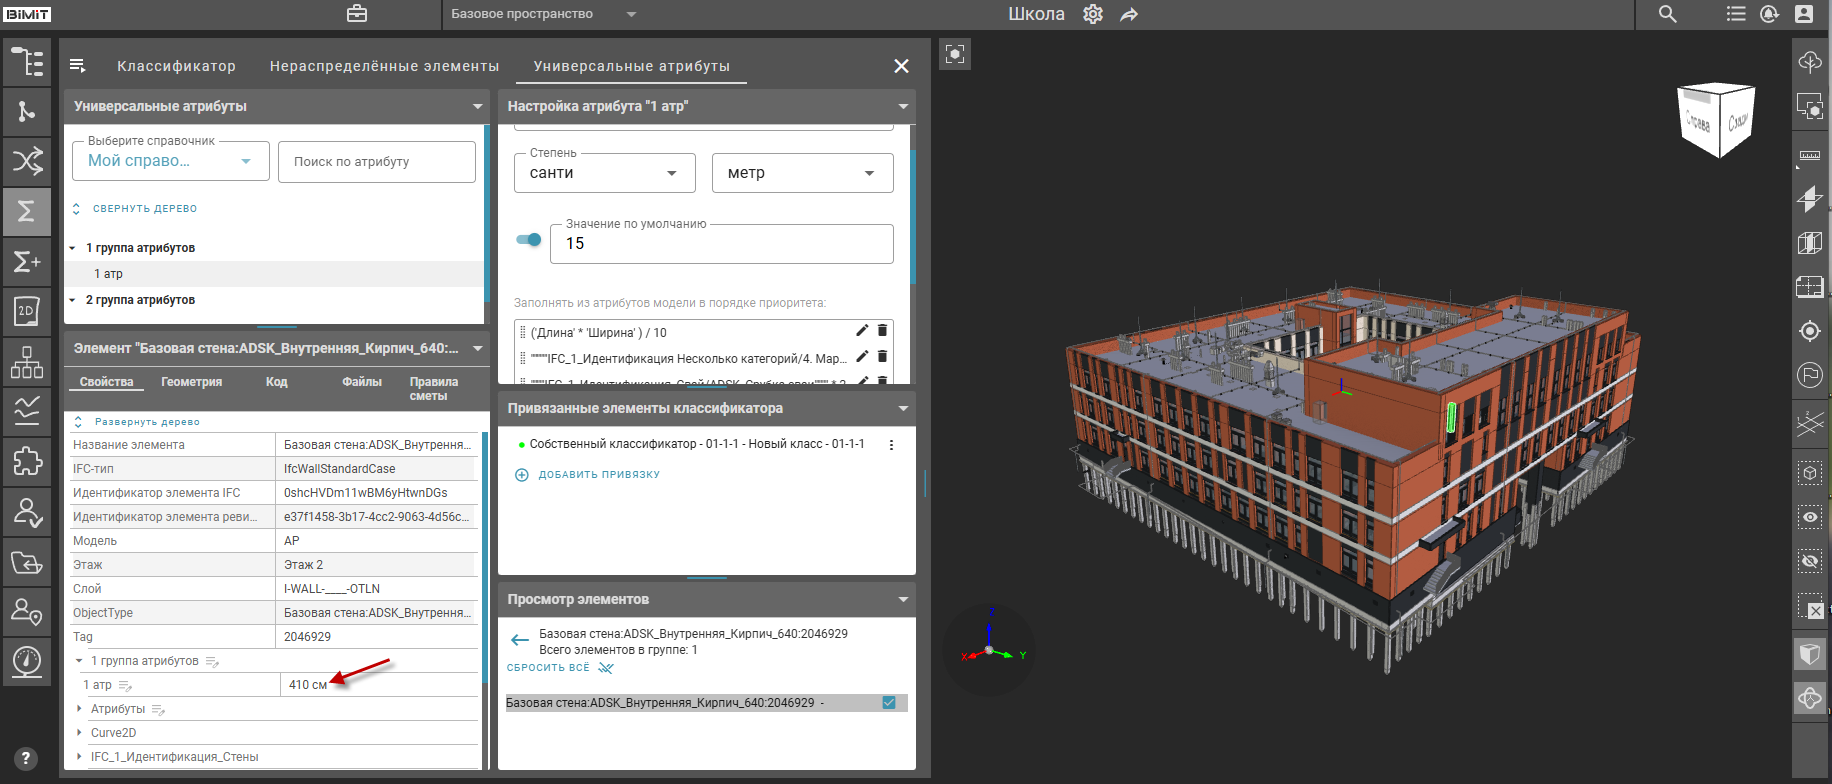The height and width of the screenshot is (784, 1832).
Task: Uncheck the Базовая стена element checkbox
Action: coord(889,703)
